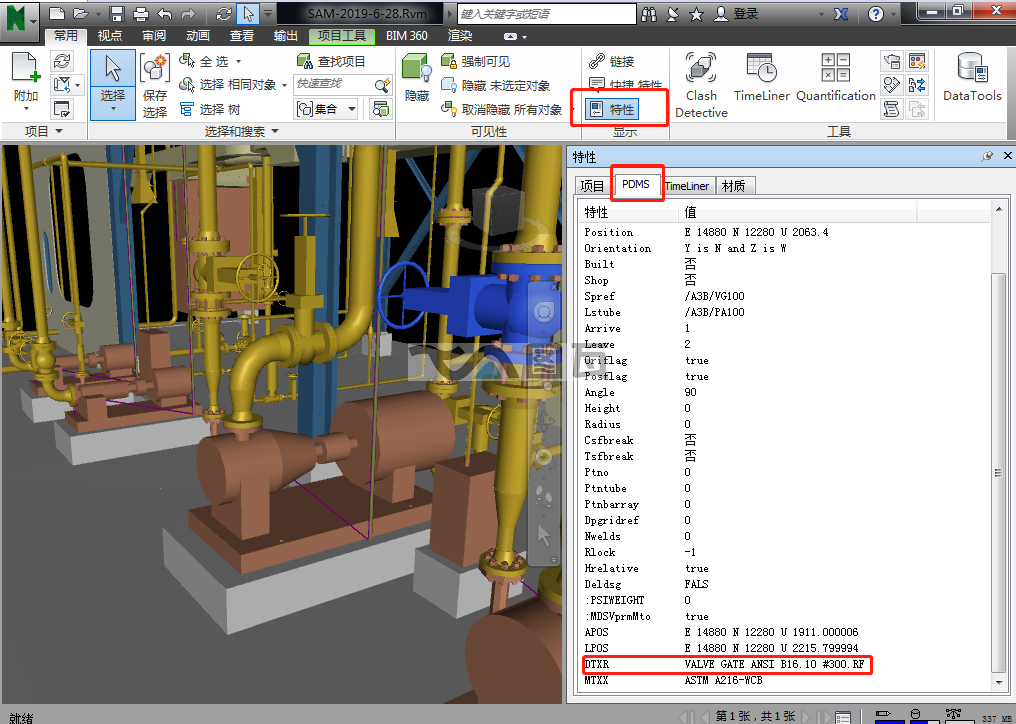Click the File Options icon in the 项目 panel
This screenshot has height=724, width=1016.
point(62,109)
